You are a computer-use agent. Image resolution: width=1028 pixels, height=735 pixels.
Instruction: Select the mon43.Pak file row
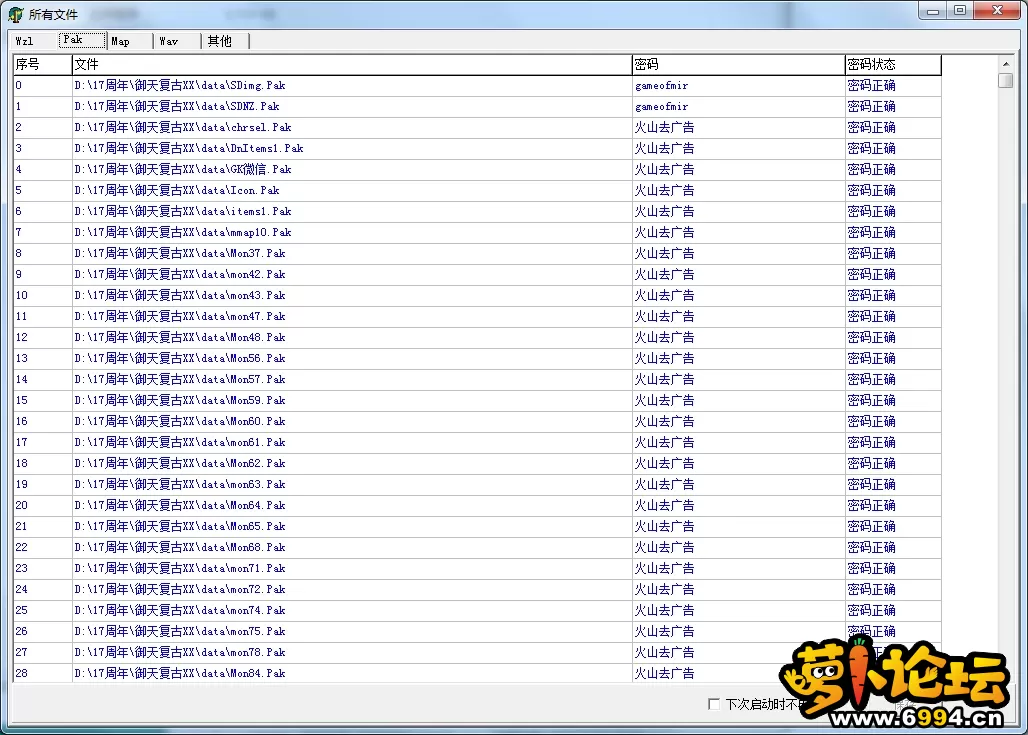[x=477, y=295]
